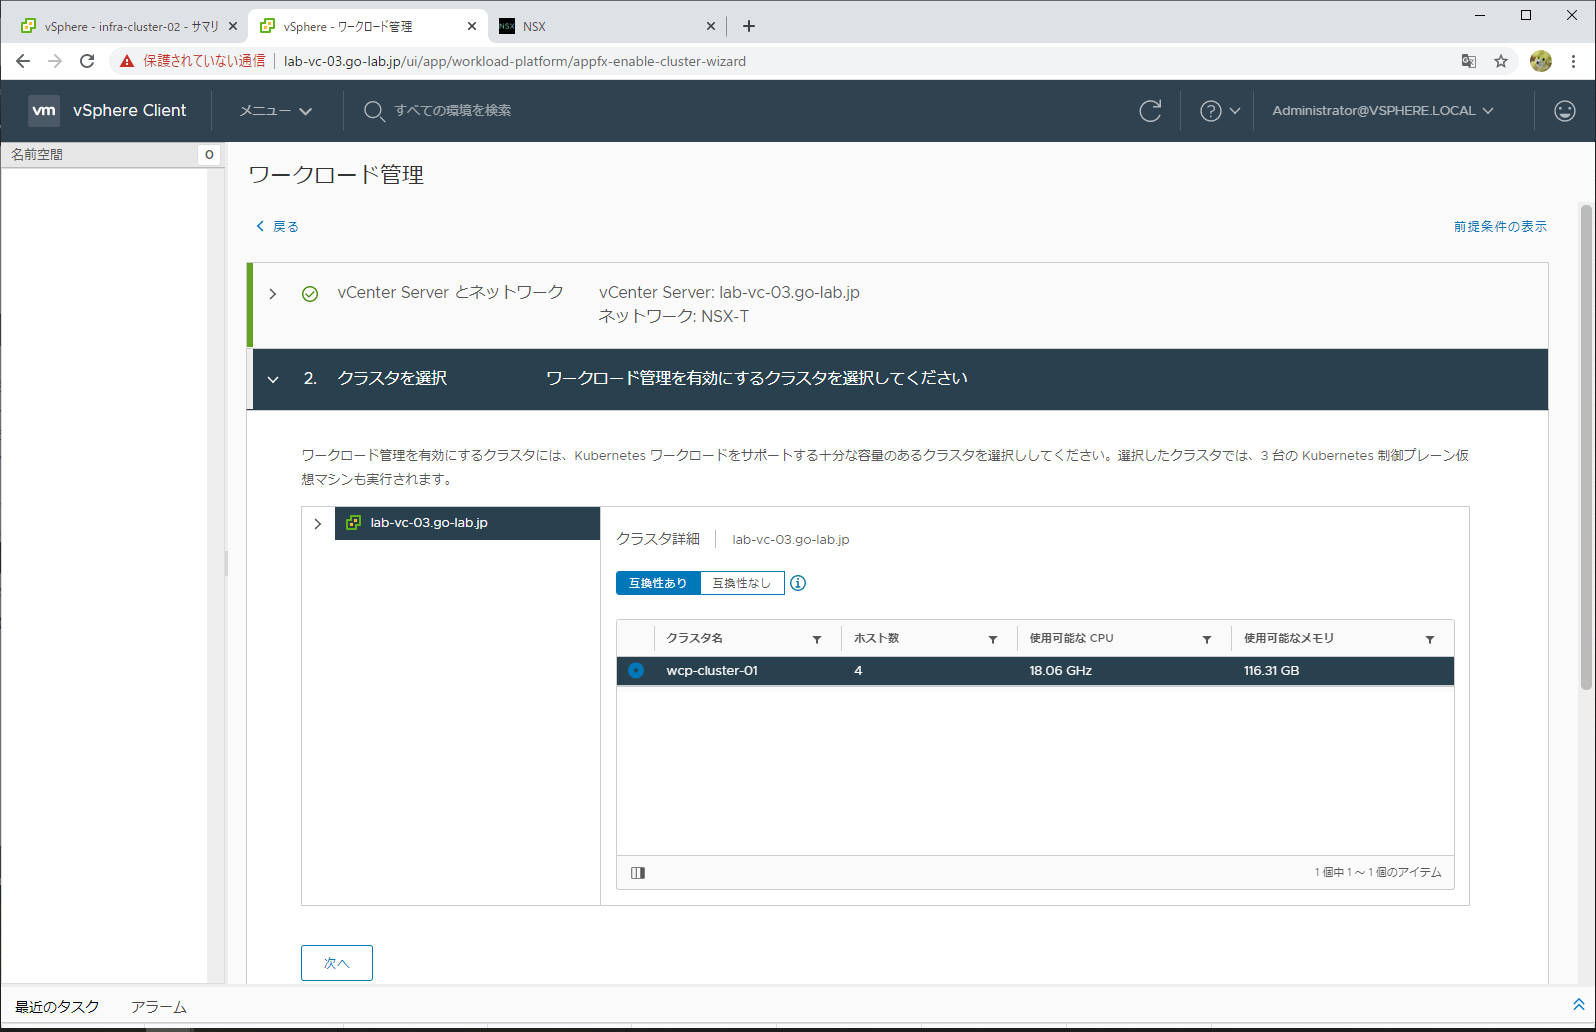The height and width of the screenshot is (1032, 1596).
Task: Open the メニュー dropdown
Action: (x=276, y=111)
